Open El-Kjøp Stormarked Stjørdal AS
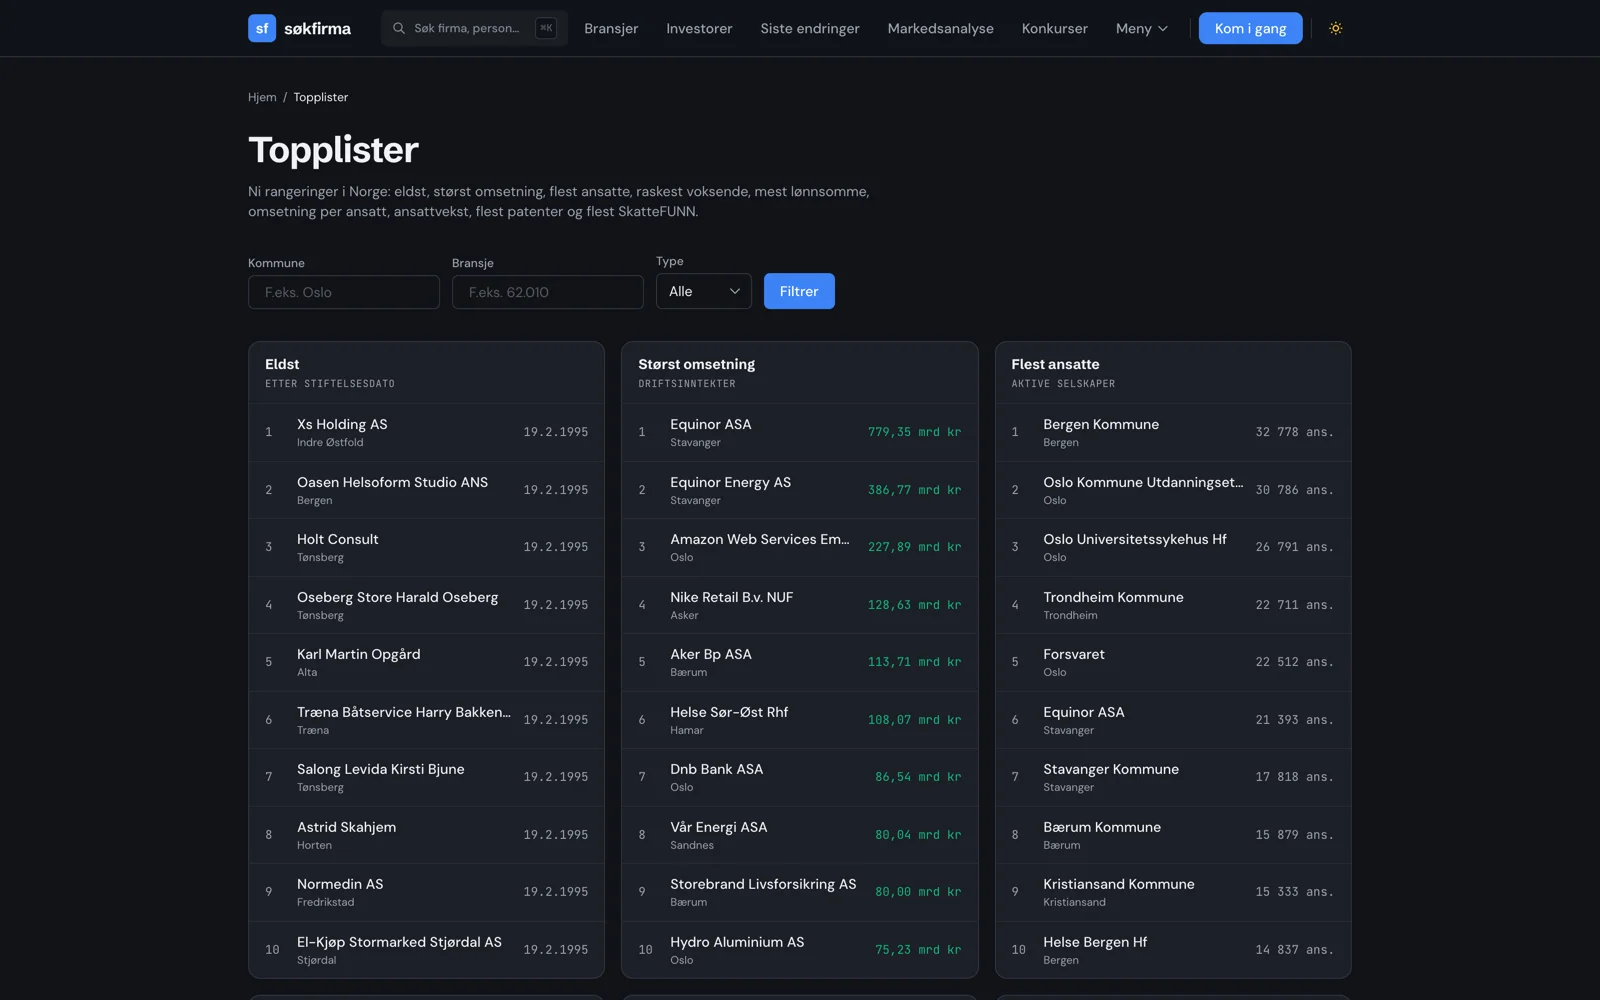This screenshot has height=1000, width=1600. 426,950
